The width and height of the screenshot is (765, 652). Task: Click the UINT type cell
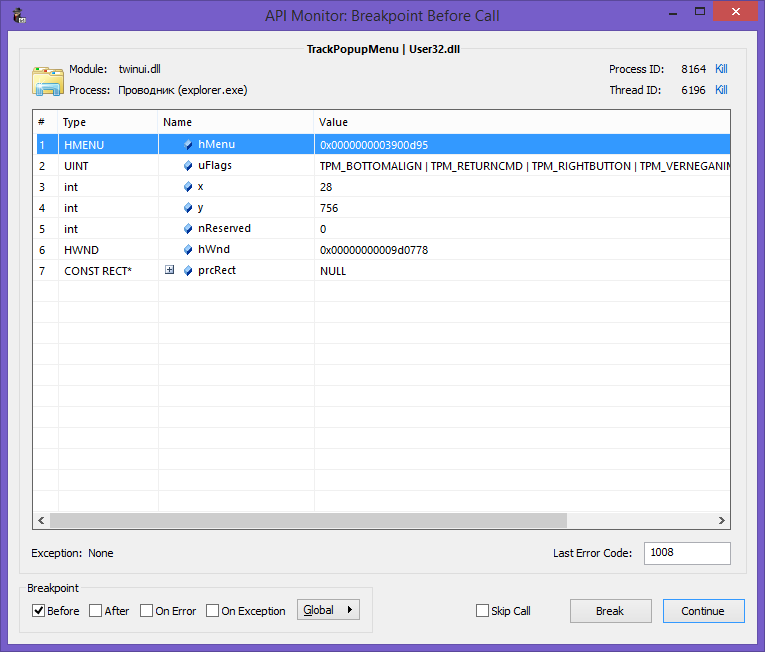tap(108, 166)
